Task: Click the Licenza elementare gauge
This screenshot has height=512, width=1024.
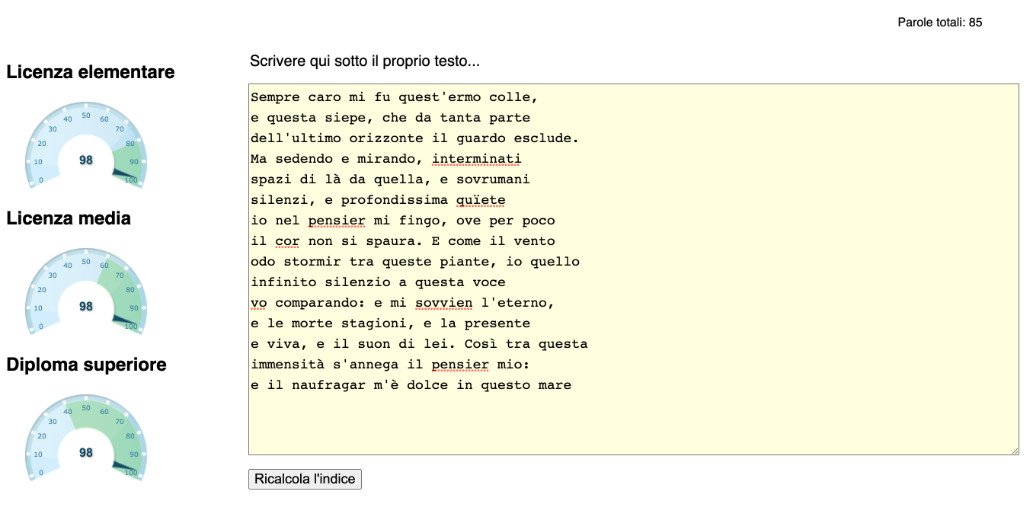Action: (x=86, y=145)
